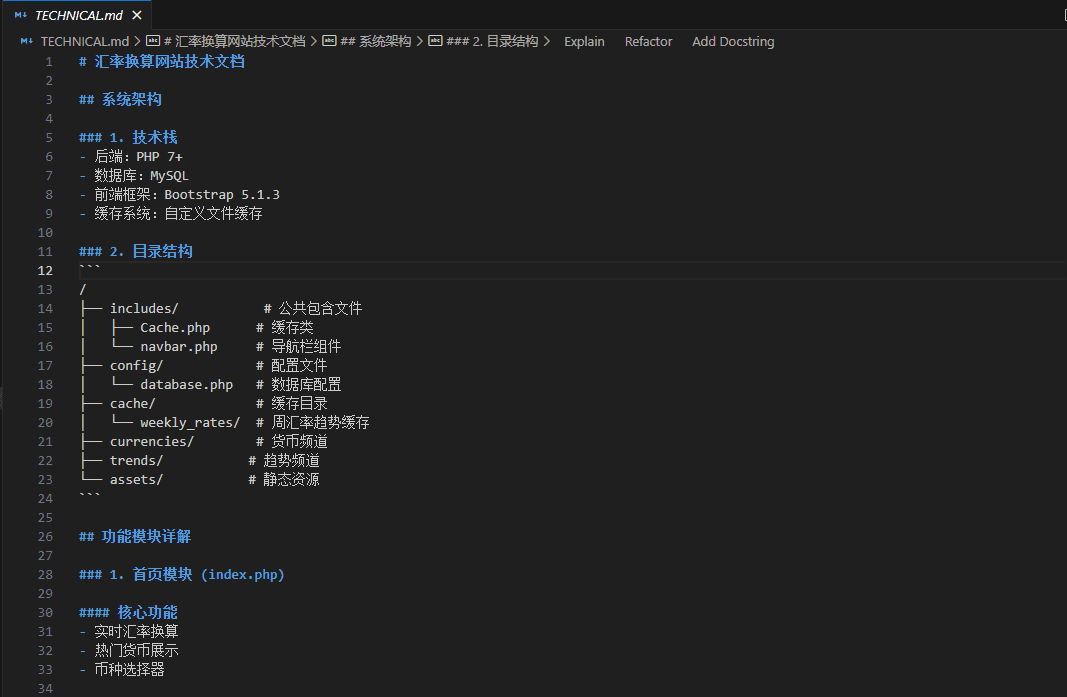Click 'config/' in the directory tree
Image resolution: width=1067 pixels, height=697 pixels.
[x=136, y=366]
